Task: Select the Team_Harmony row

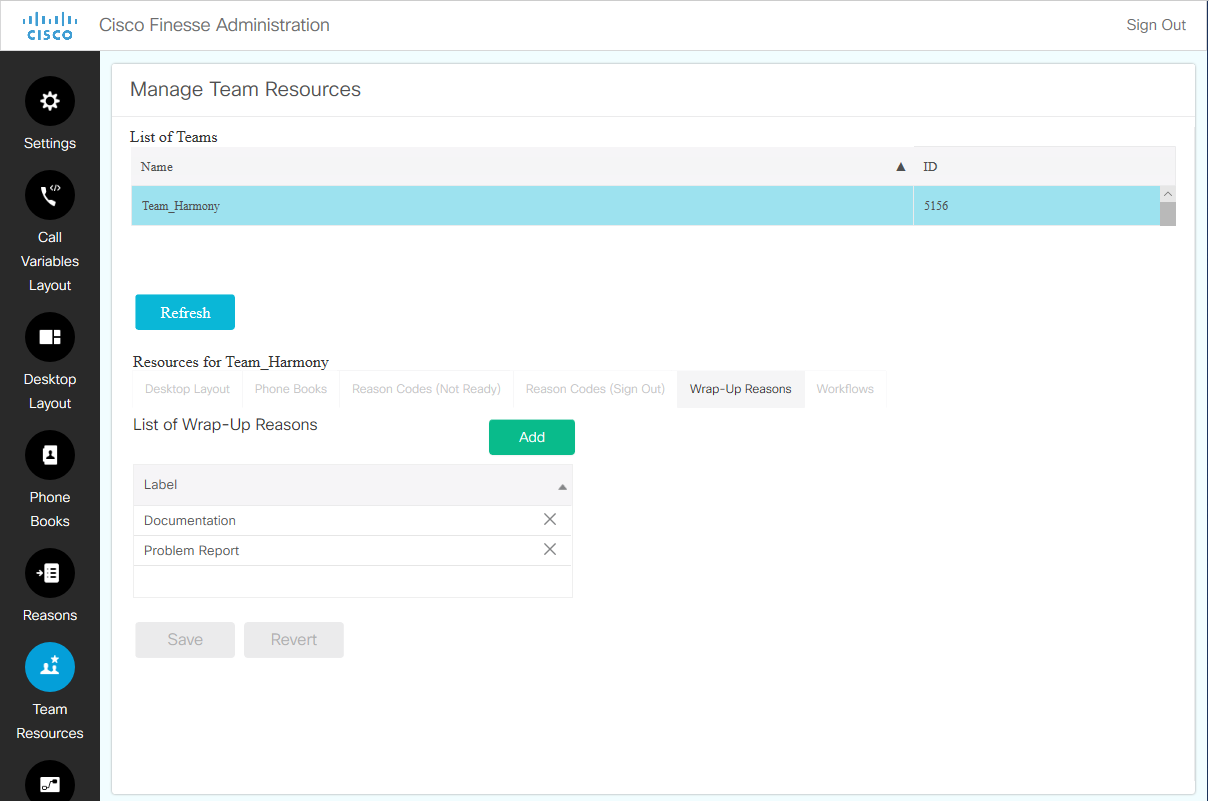Action: click(646, 206)
